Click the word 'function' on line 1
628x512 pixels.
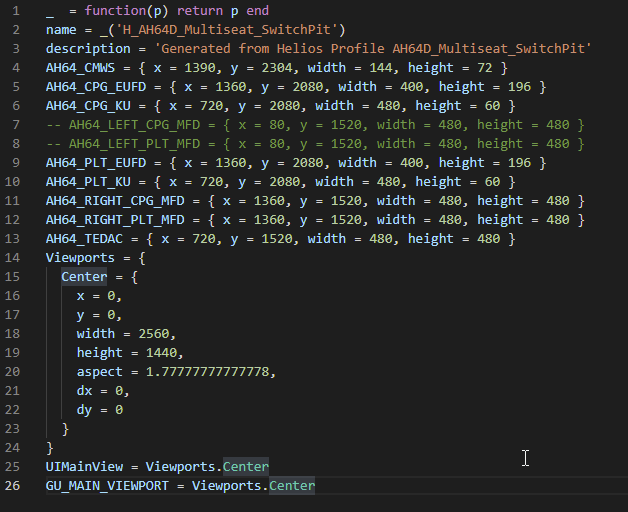[x=115, y=11]
